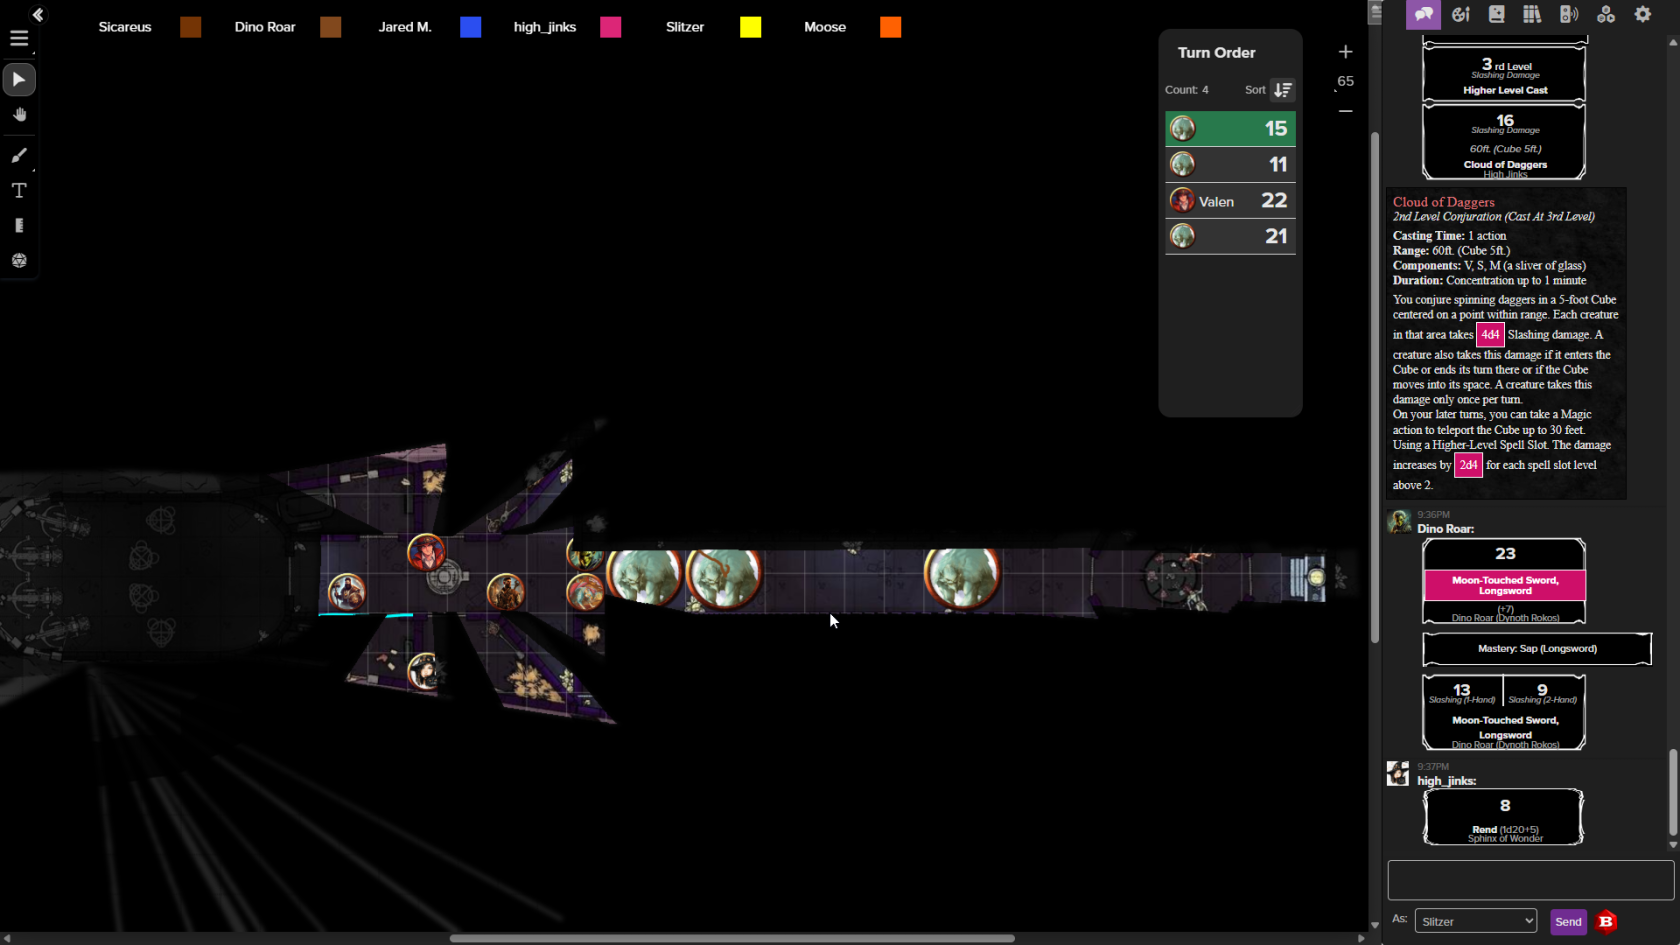The height and width of the screenshot is (945, 1680).
Task: Open the Speaking As Slitzer dropdown
Action: tap(1475, 921)
